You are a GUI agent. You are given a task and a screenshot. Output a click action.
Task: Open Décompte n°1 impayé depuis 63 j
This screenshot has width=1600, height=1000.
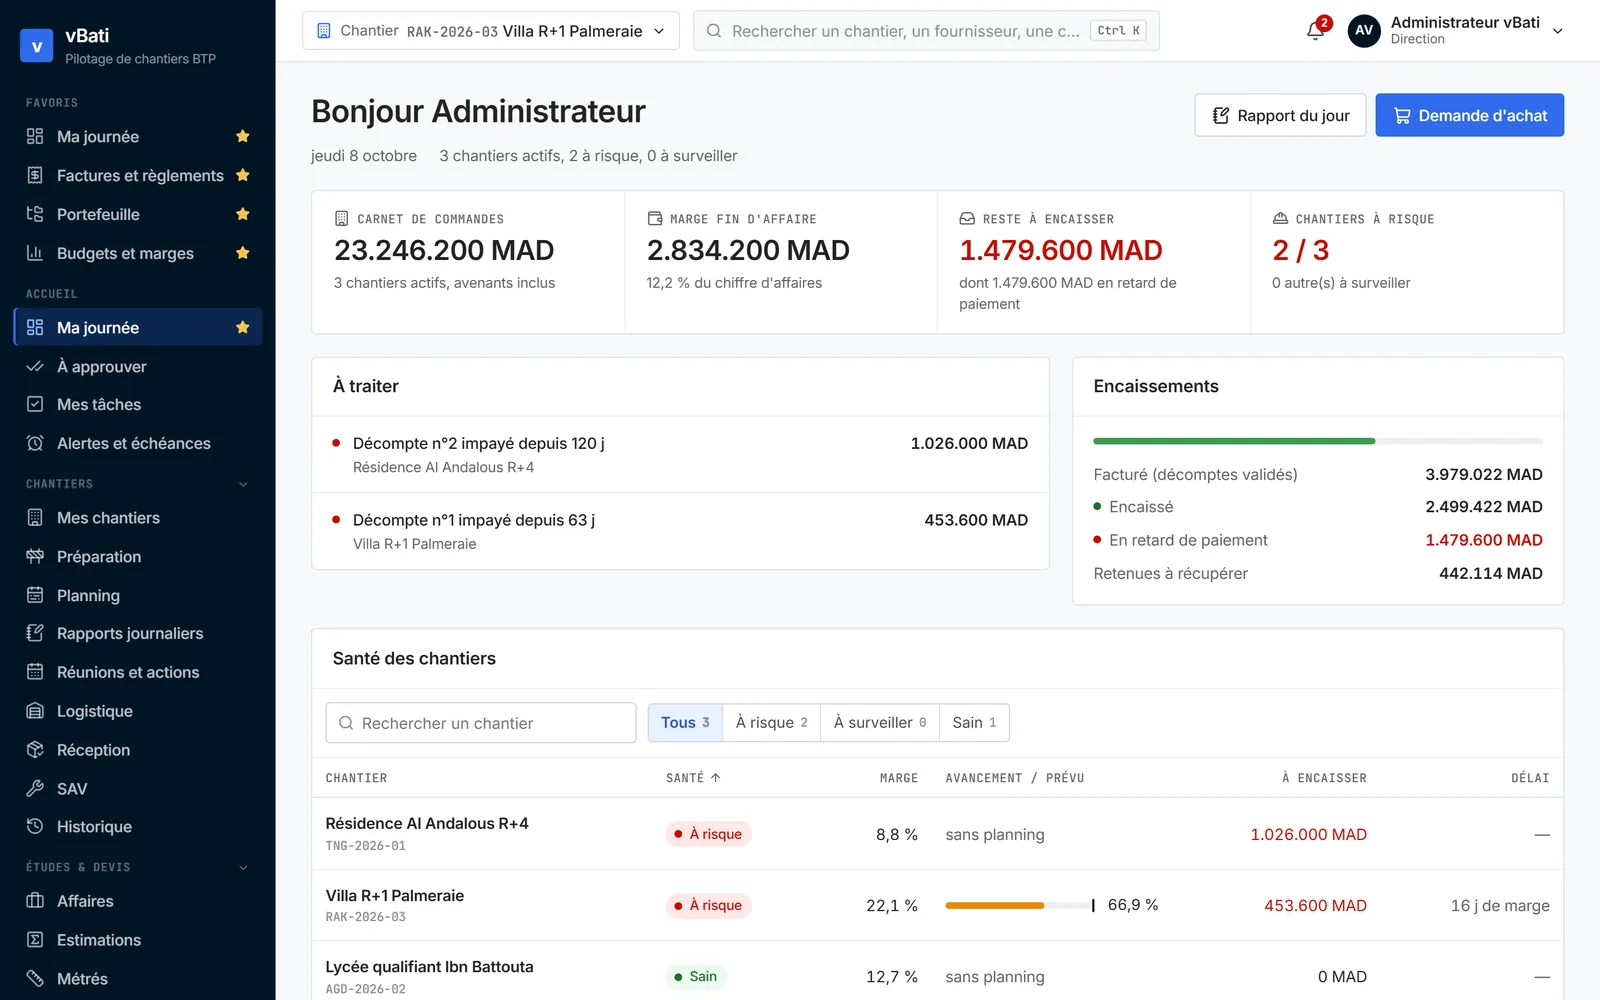pos(680,531)
